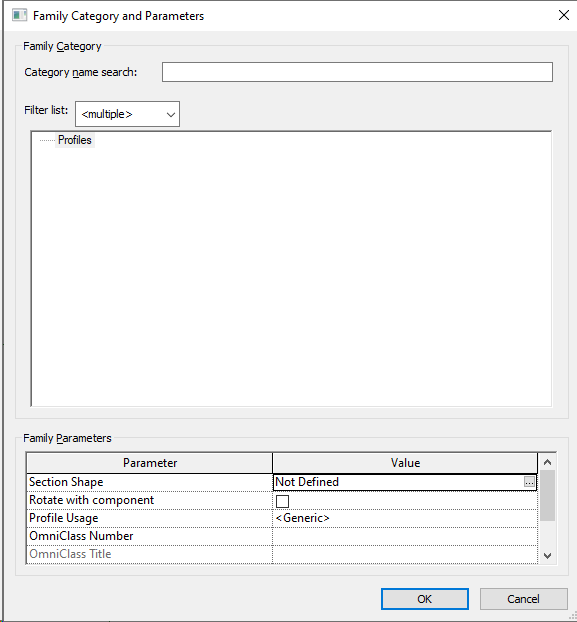Select OmniClass Number parameter label
The image size is (577, 622).
(81, 536)
